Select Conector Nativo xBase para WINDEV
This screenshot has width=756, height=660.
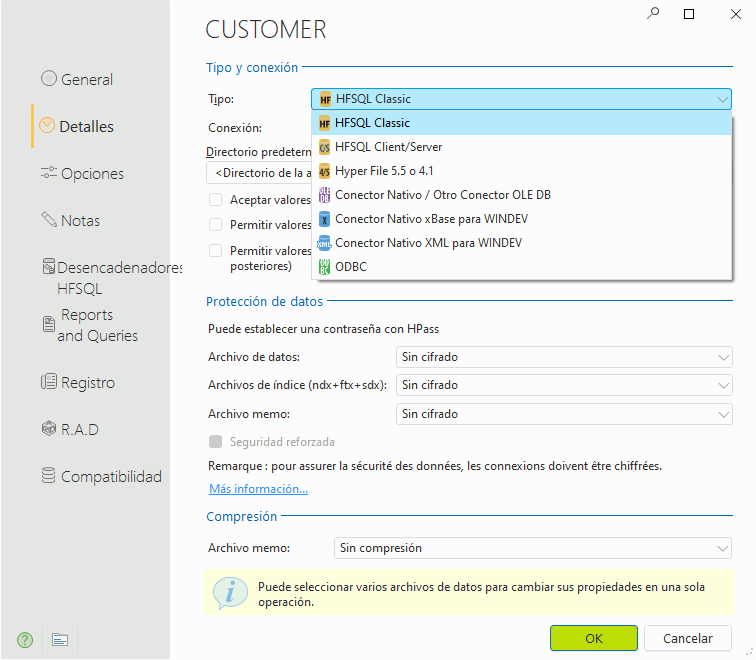click(x=522, y=219)
